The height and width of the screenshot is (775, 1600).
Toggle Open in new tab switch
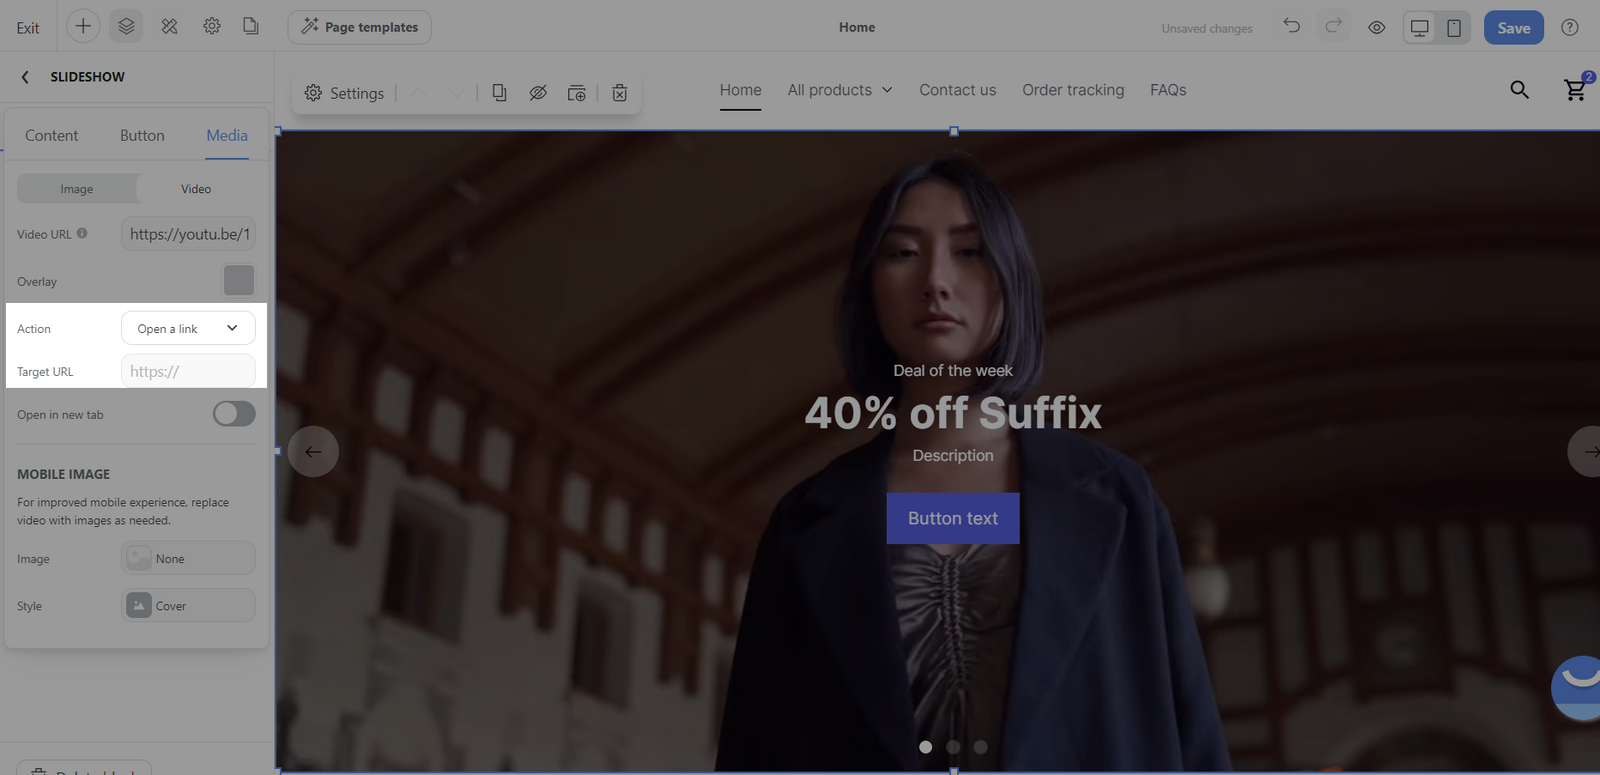(x=234, y=414)
